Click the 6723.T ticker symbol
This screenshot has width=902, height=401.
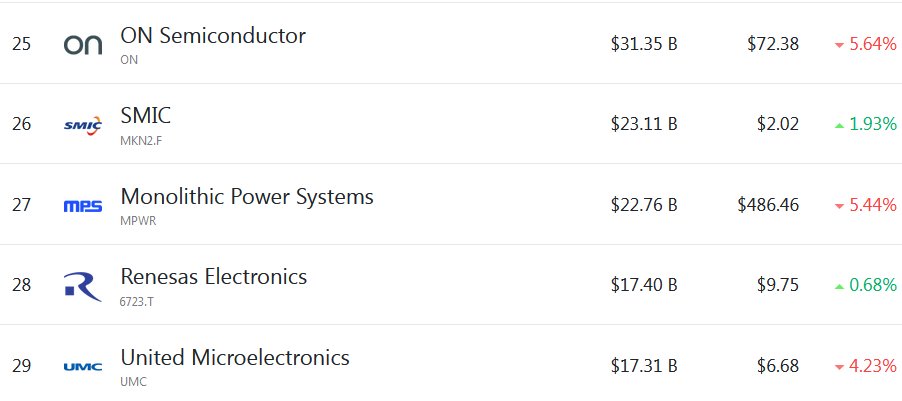[137, 301]
